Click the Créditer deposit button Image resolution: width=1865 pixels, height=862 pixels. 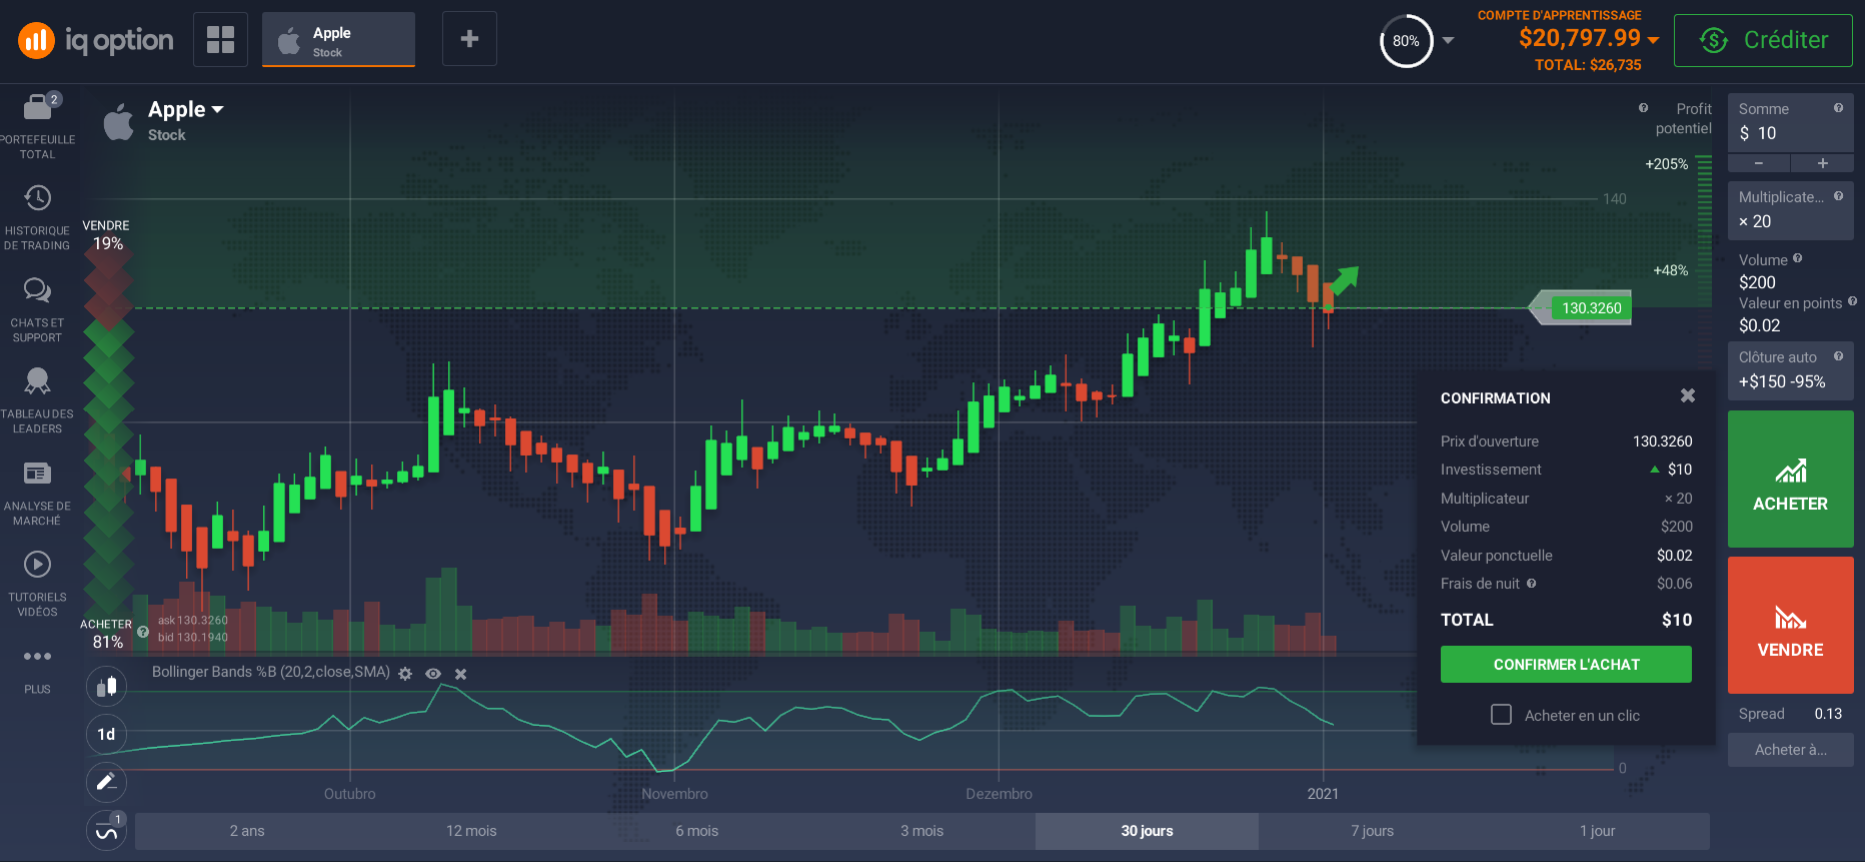click(x=1763, y=40)
